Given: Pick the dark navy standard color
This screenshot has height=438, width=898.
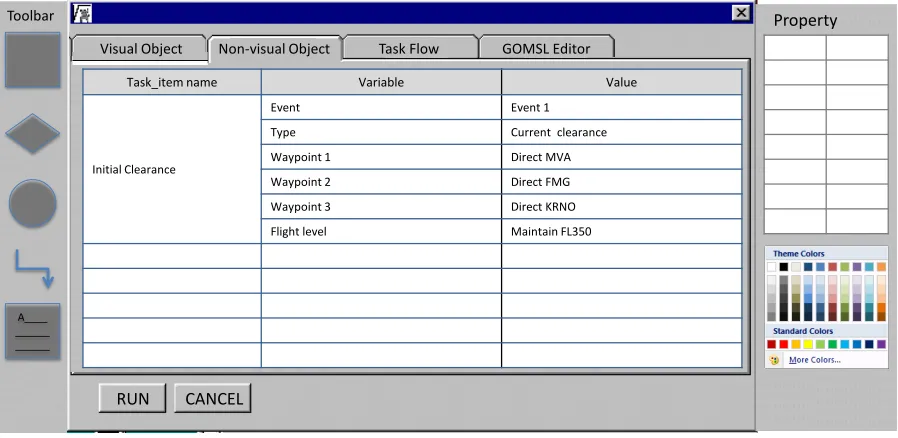Looking at the screenshot, I should click(x=869, y=344).
